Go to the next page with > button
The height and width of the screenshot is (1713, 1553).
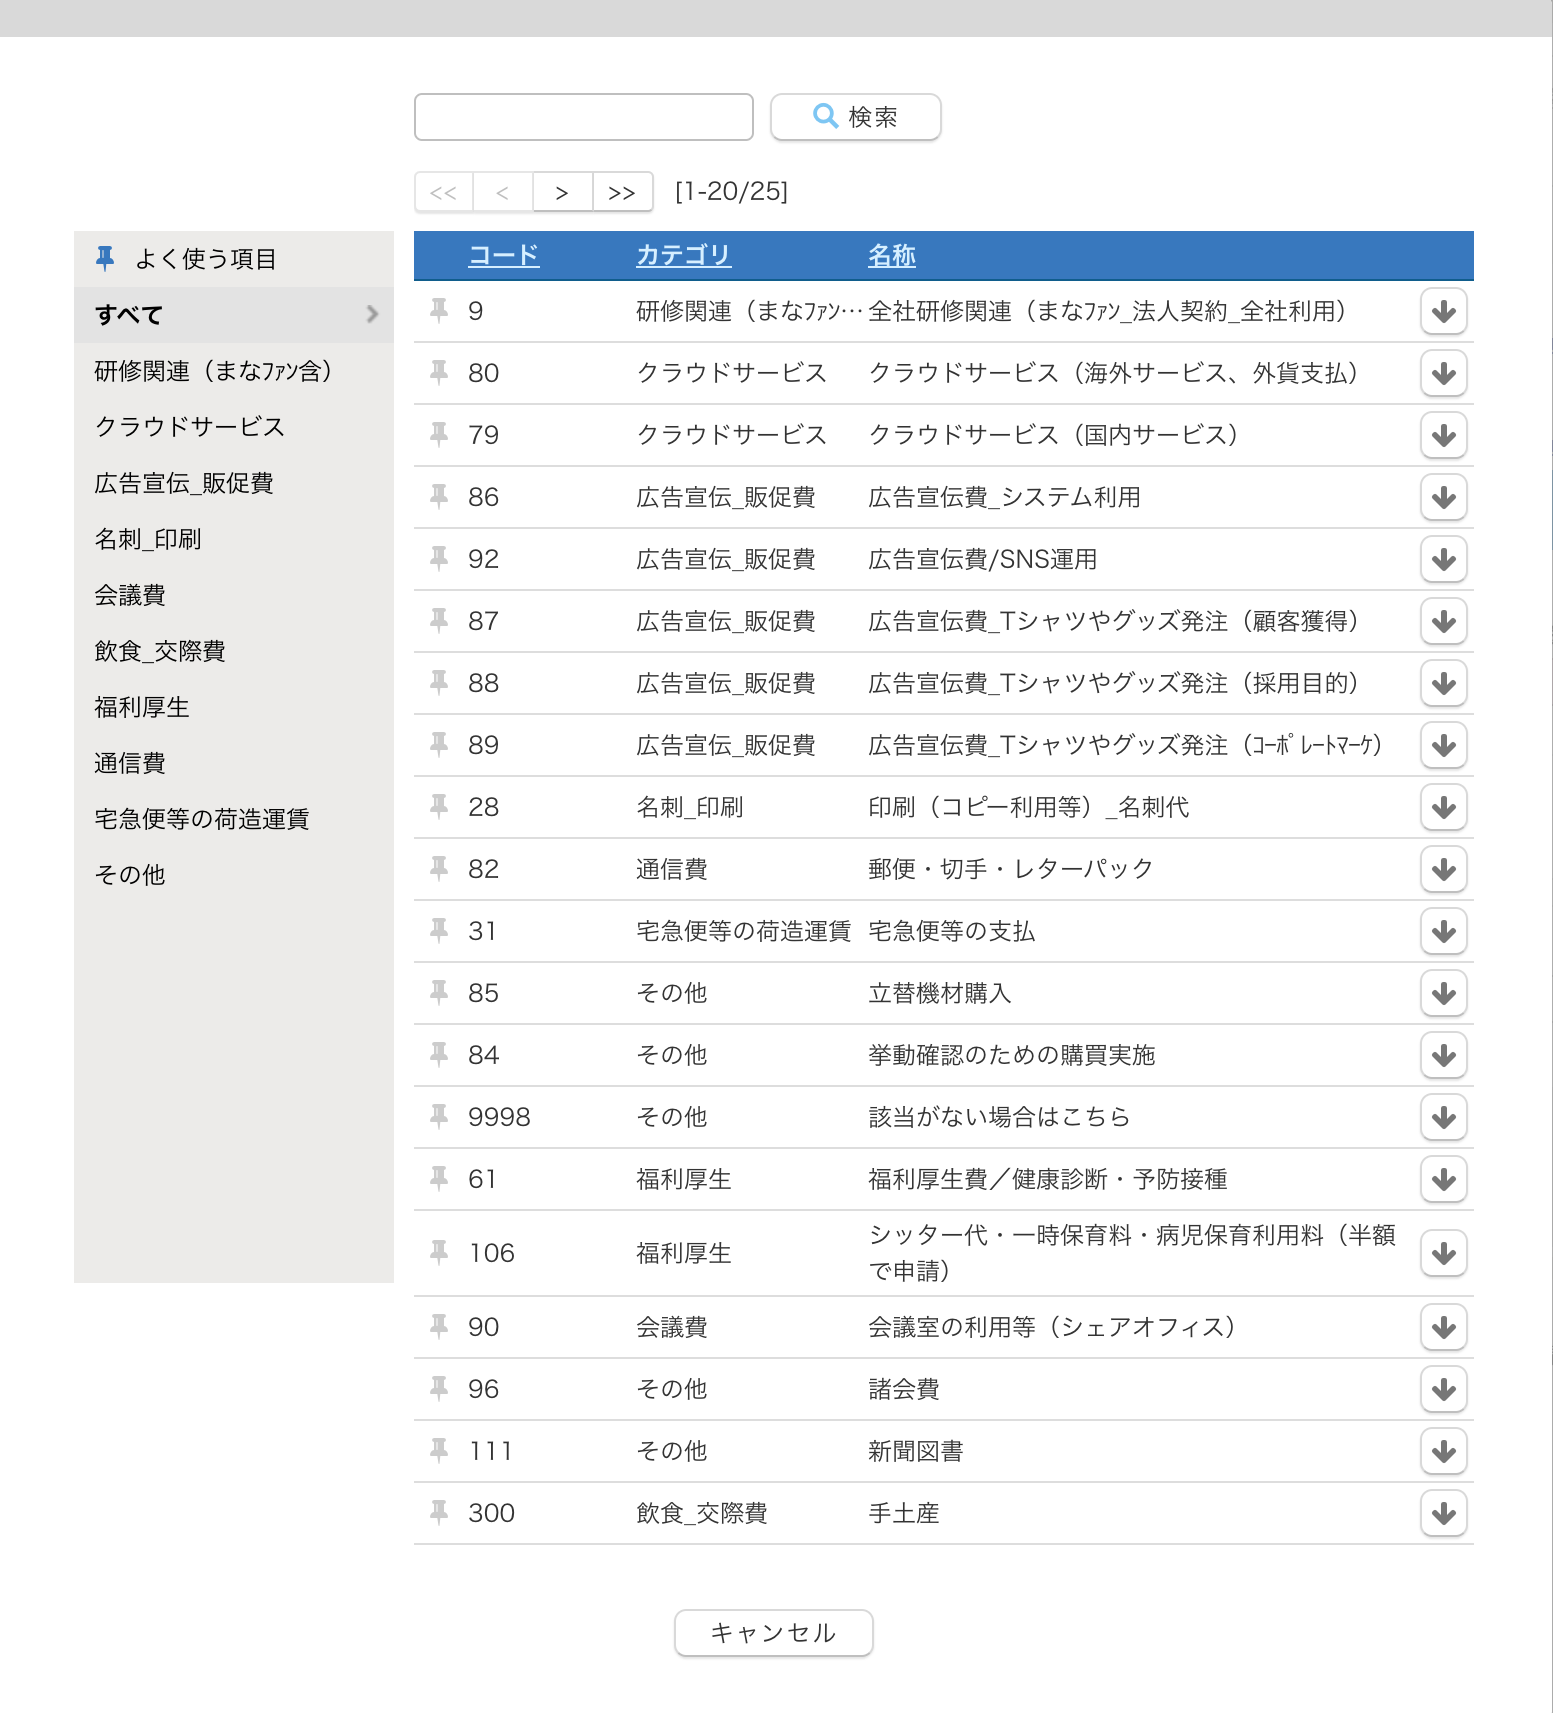(562, 192)
